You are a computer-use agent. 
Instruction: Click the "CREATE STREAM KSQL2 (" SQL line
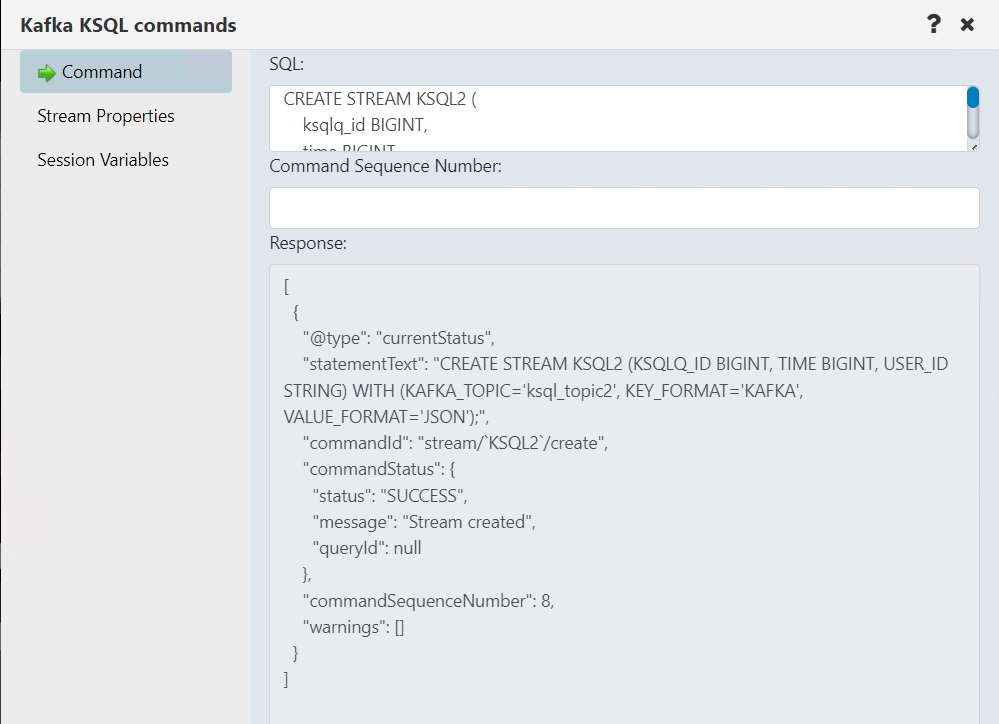click(380, 99)
